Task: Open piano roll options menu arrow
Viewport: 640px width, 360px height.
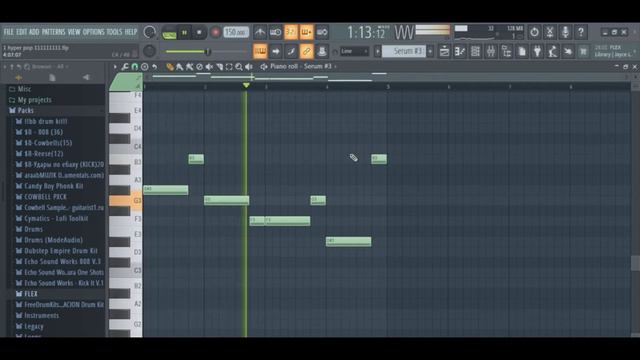Action: click(x=115, y=67)
